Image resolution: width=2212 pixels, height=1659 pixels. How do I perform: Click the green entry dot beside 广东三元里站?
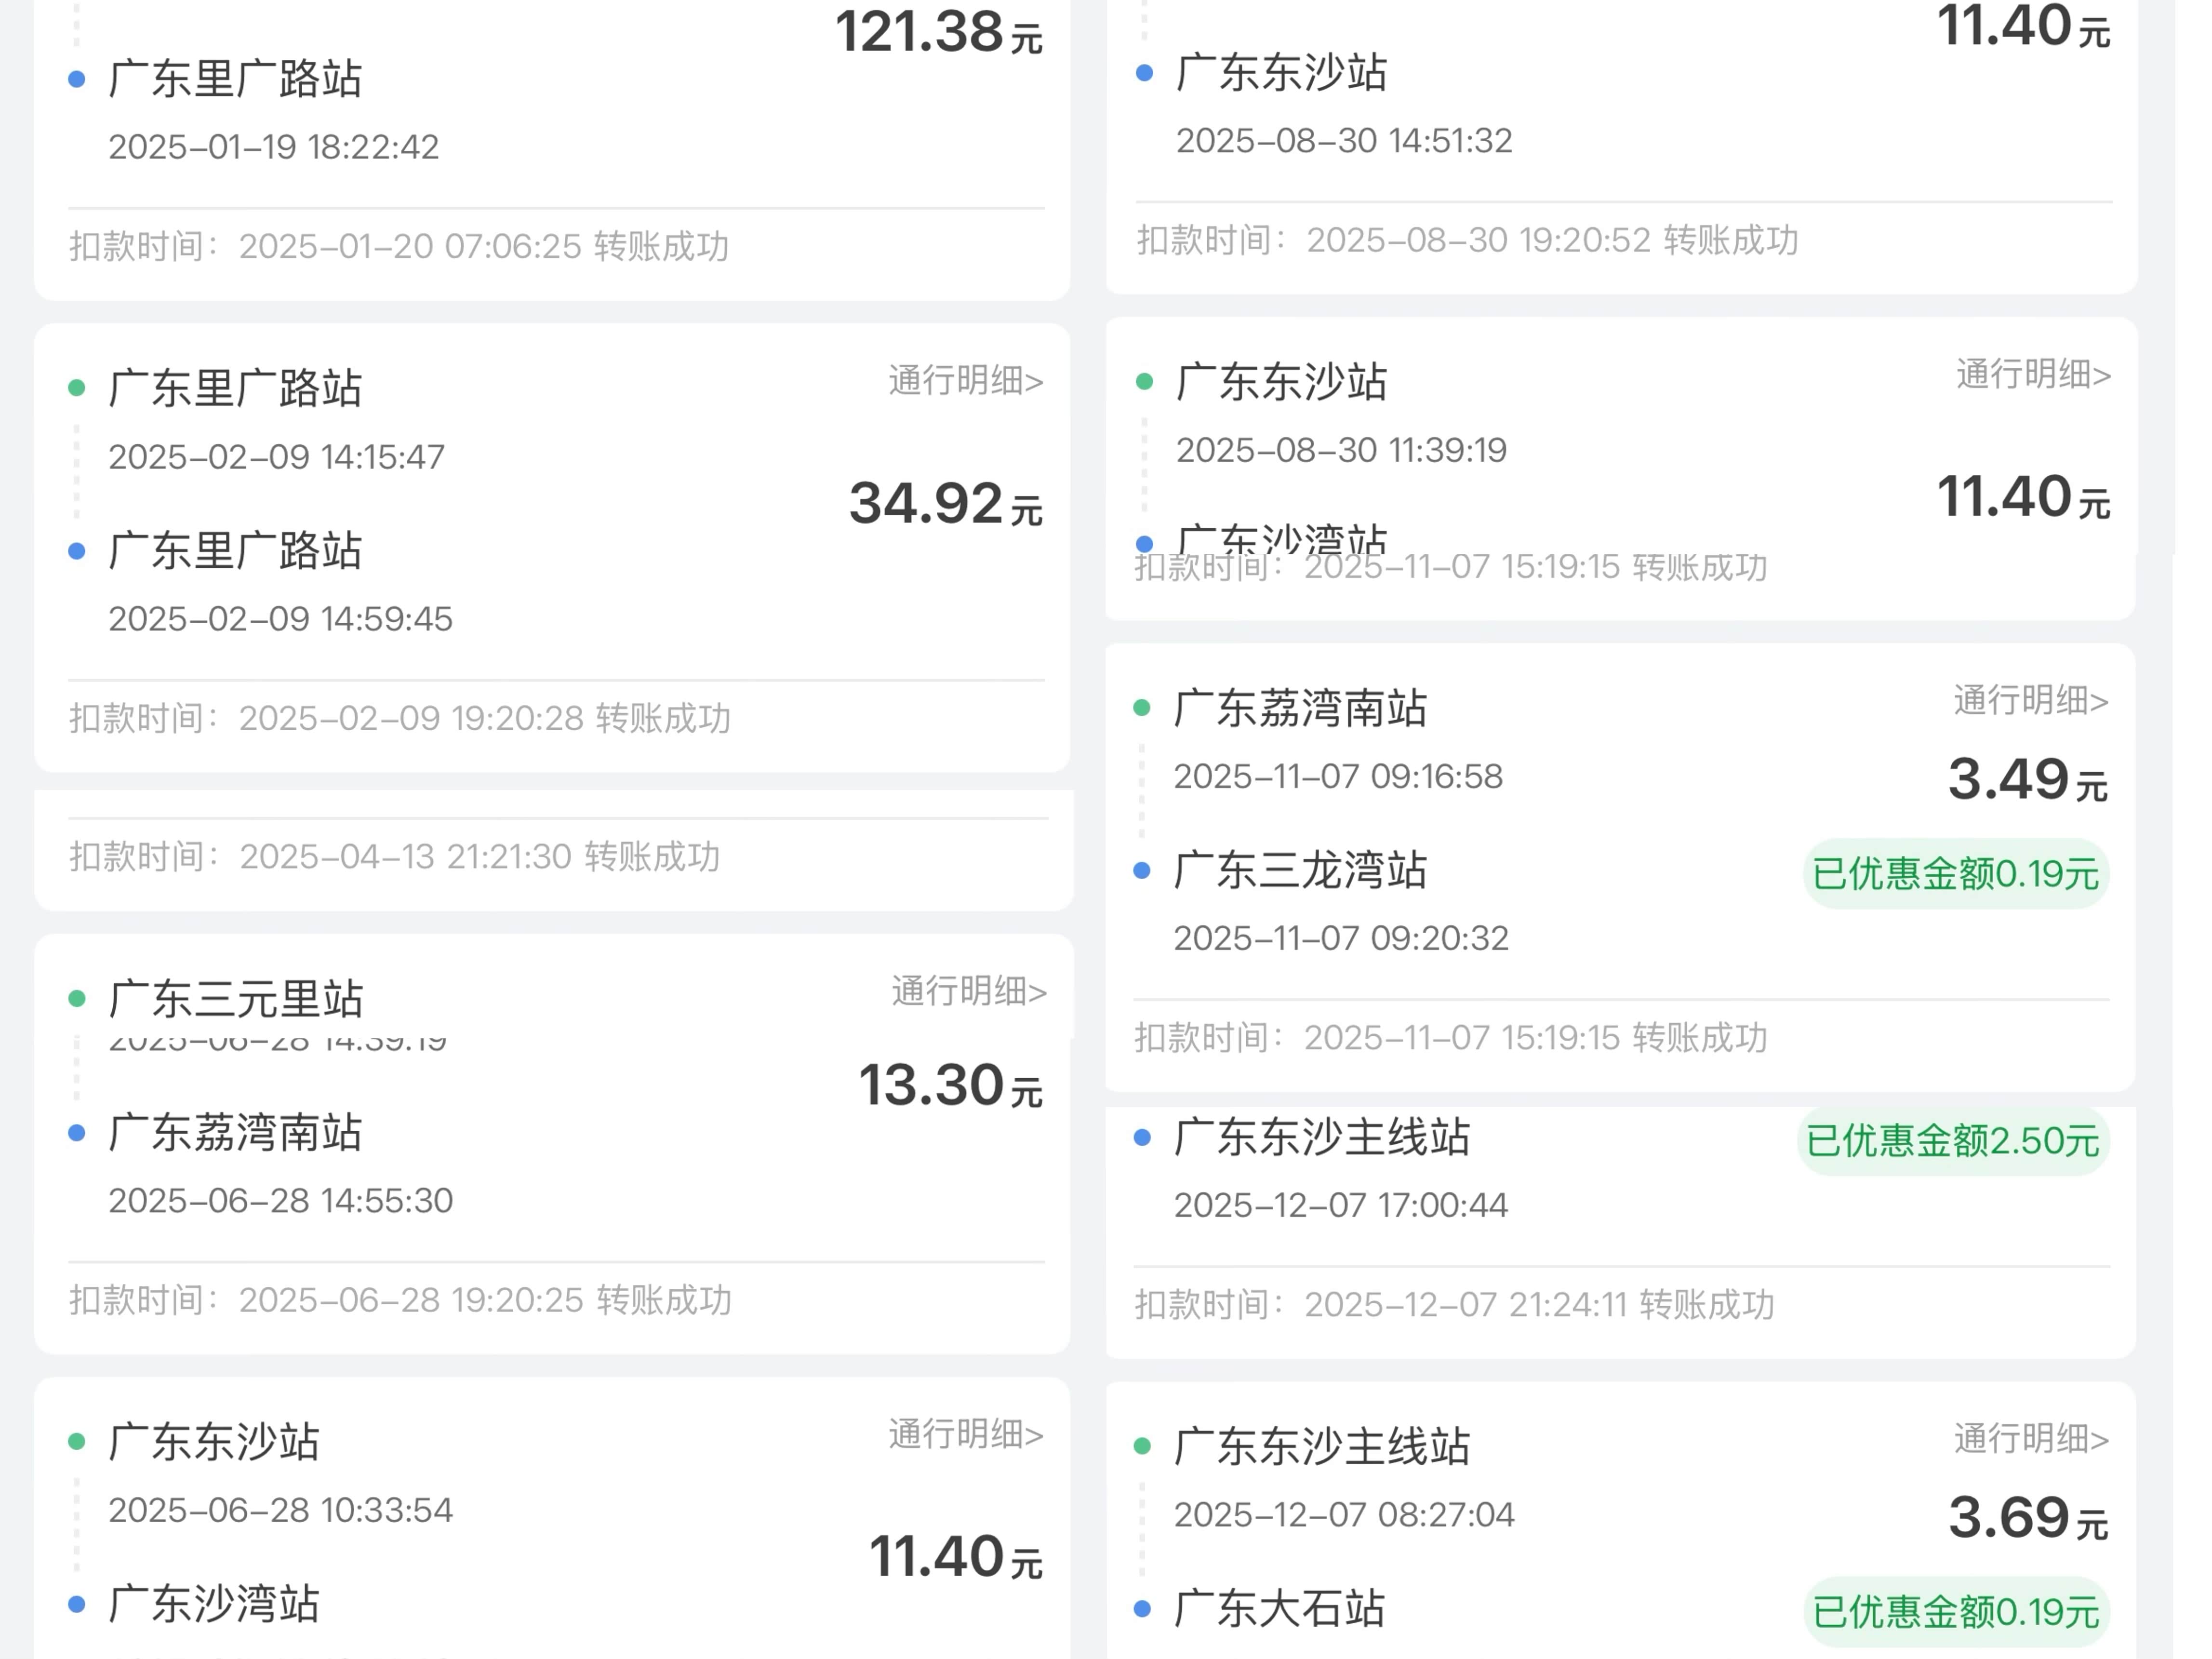(x=77, y=998)
